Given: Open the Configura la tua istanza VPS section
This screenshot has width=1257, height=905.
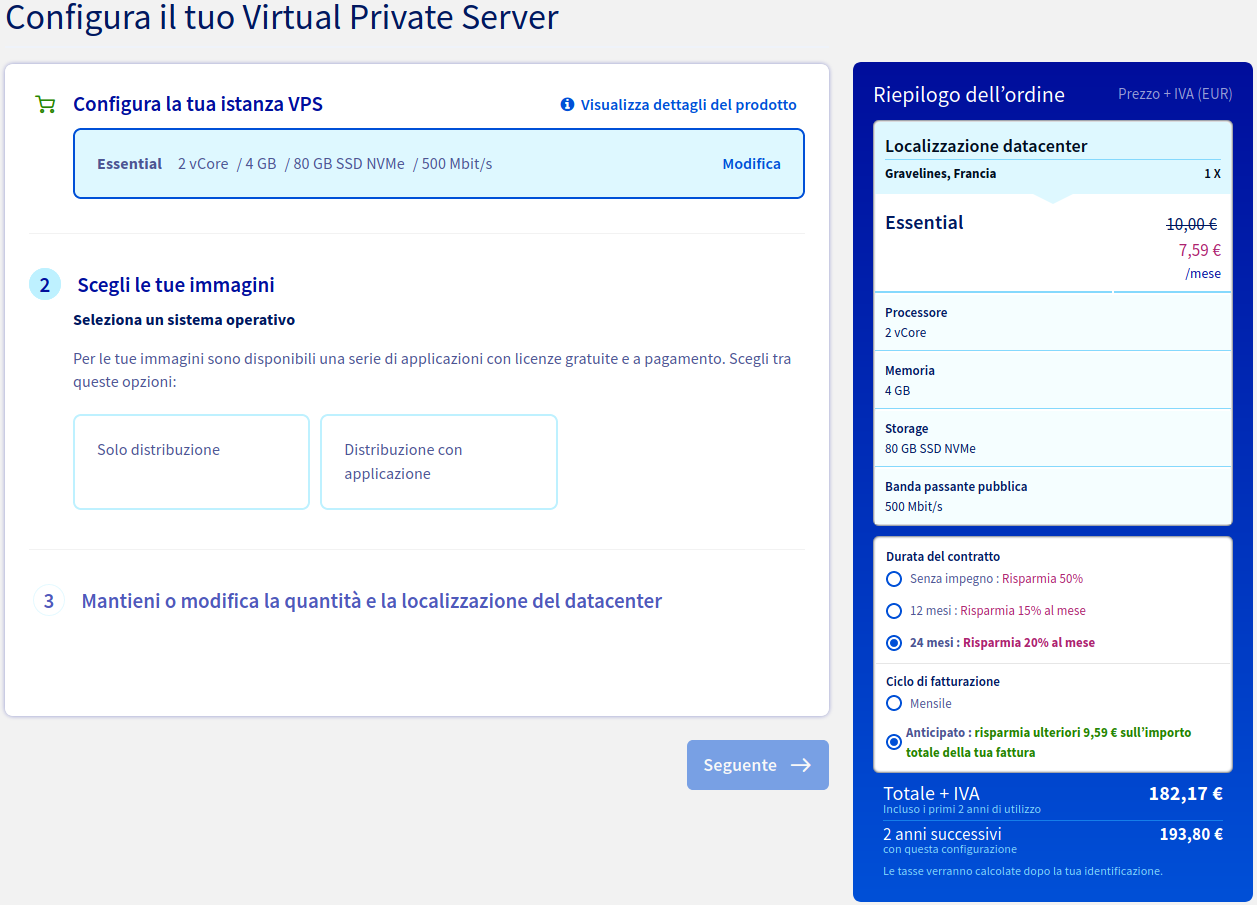Looking at the screenshot, I should point(198,104).
